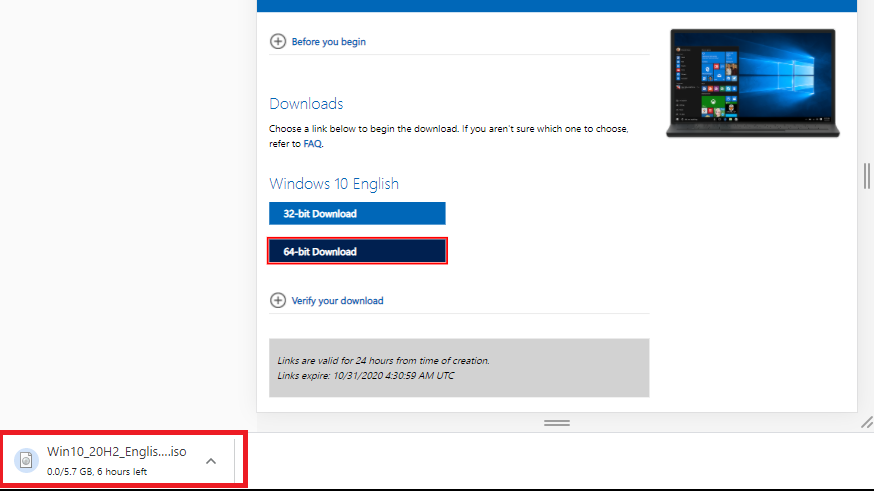874x491 pixels.
Task: Click the vertical scrollbar grip on right edge
Action: (x=867, y=176)
